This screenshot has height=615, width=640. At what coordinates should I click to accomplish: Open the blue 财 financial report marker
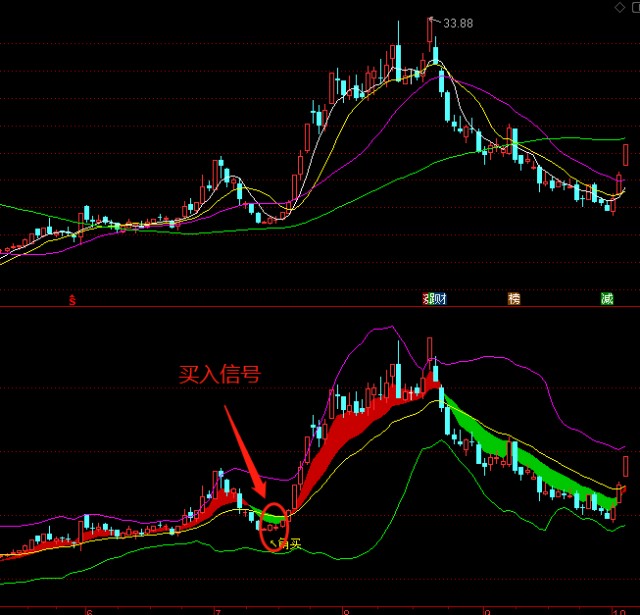coord(440,299)
